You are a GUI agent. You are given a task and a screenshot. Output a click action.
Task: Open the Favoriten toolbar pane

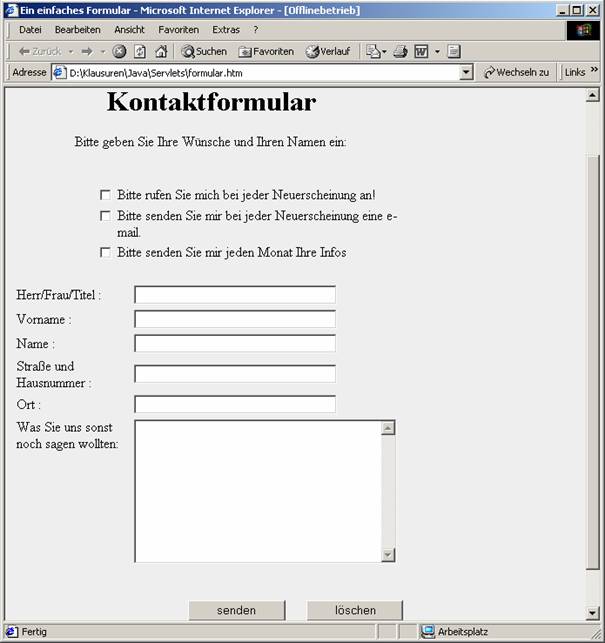[x=266, y=51]
